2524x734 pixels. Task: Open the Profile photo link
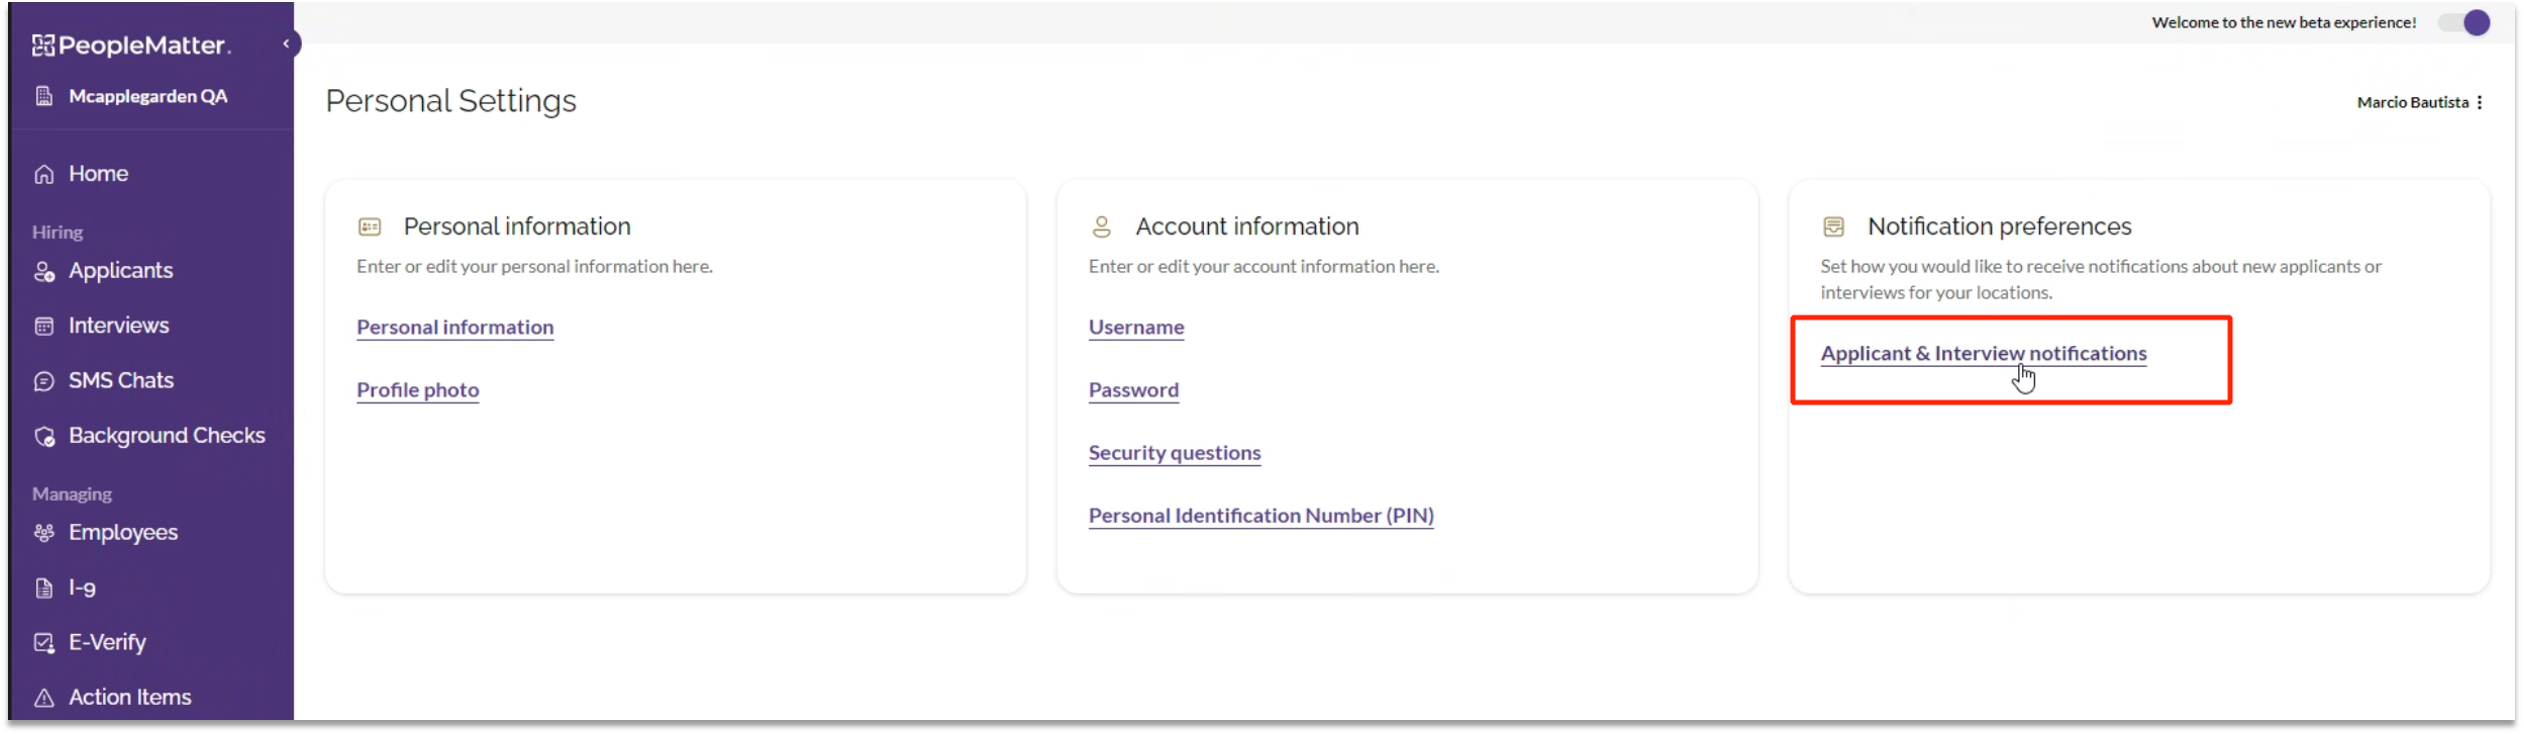click(418, 390)
